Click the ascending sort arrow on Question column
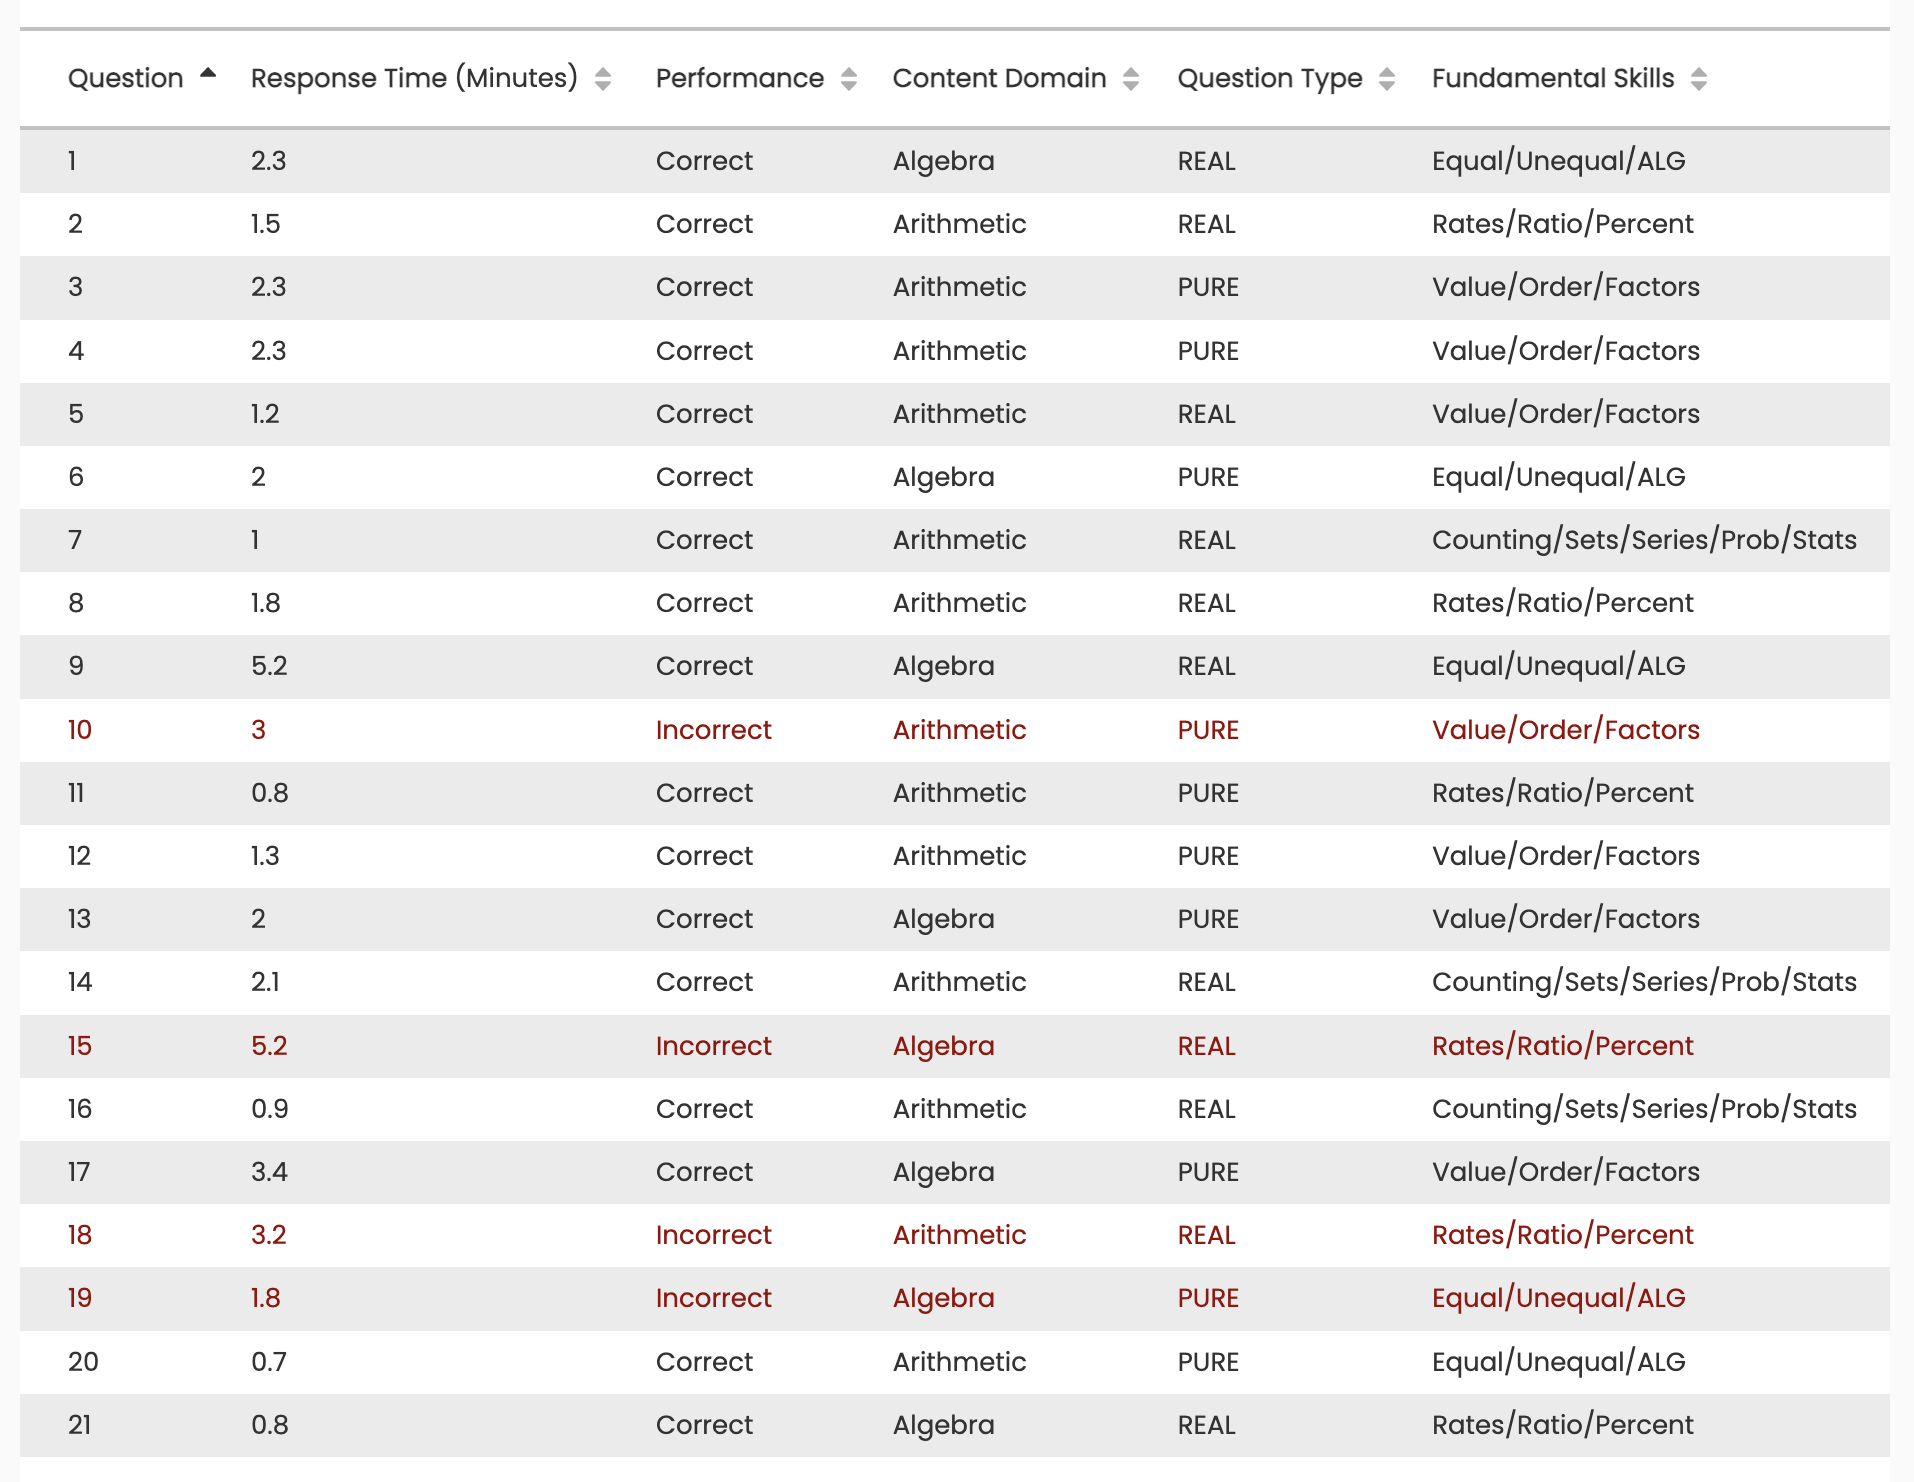Screen dimensions: 1914x1482 [208, 73]
